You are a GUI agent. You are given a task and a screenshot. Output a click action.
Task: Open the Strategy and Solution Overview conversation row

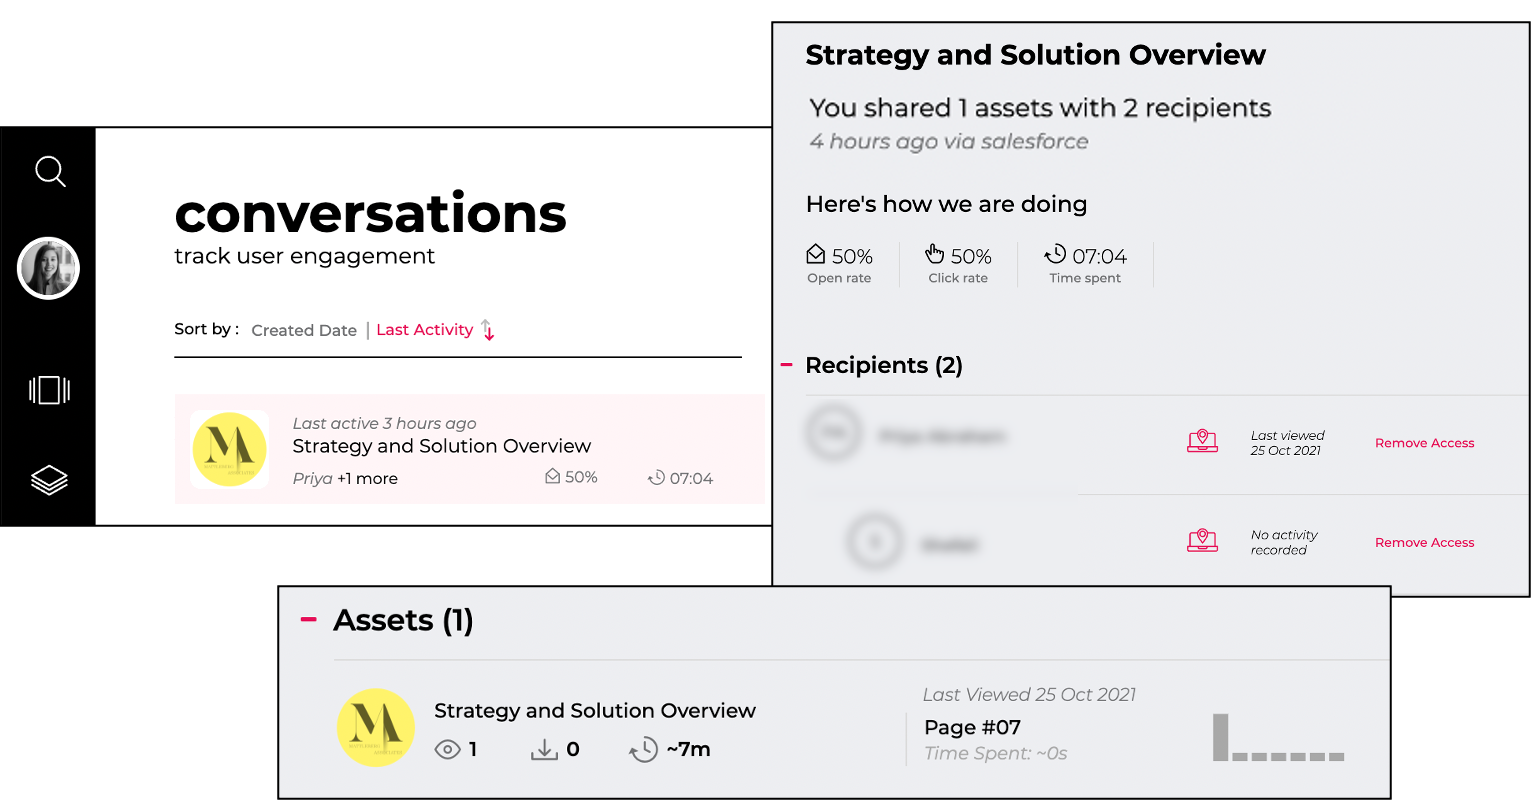(469, 449)
